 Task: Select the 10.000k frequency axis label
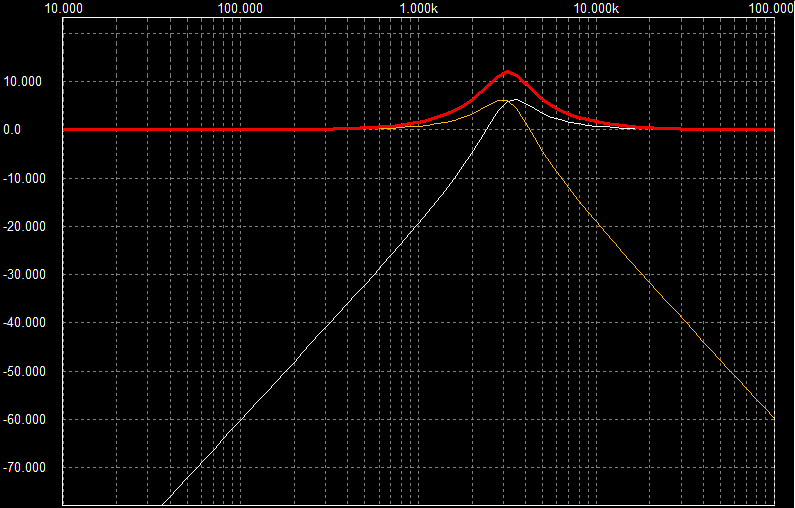tap(596, 8)
